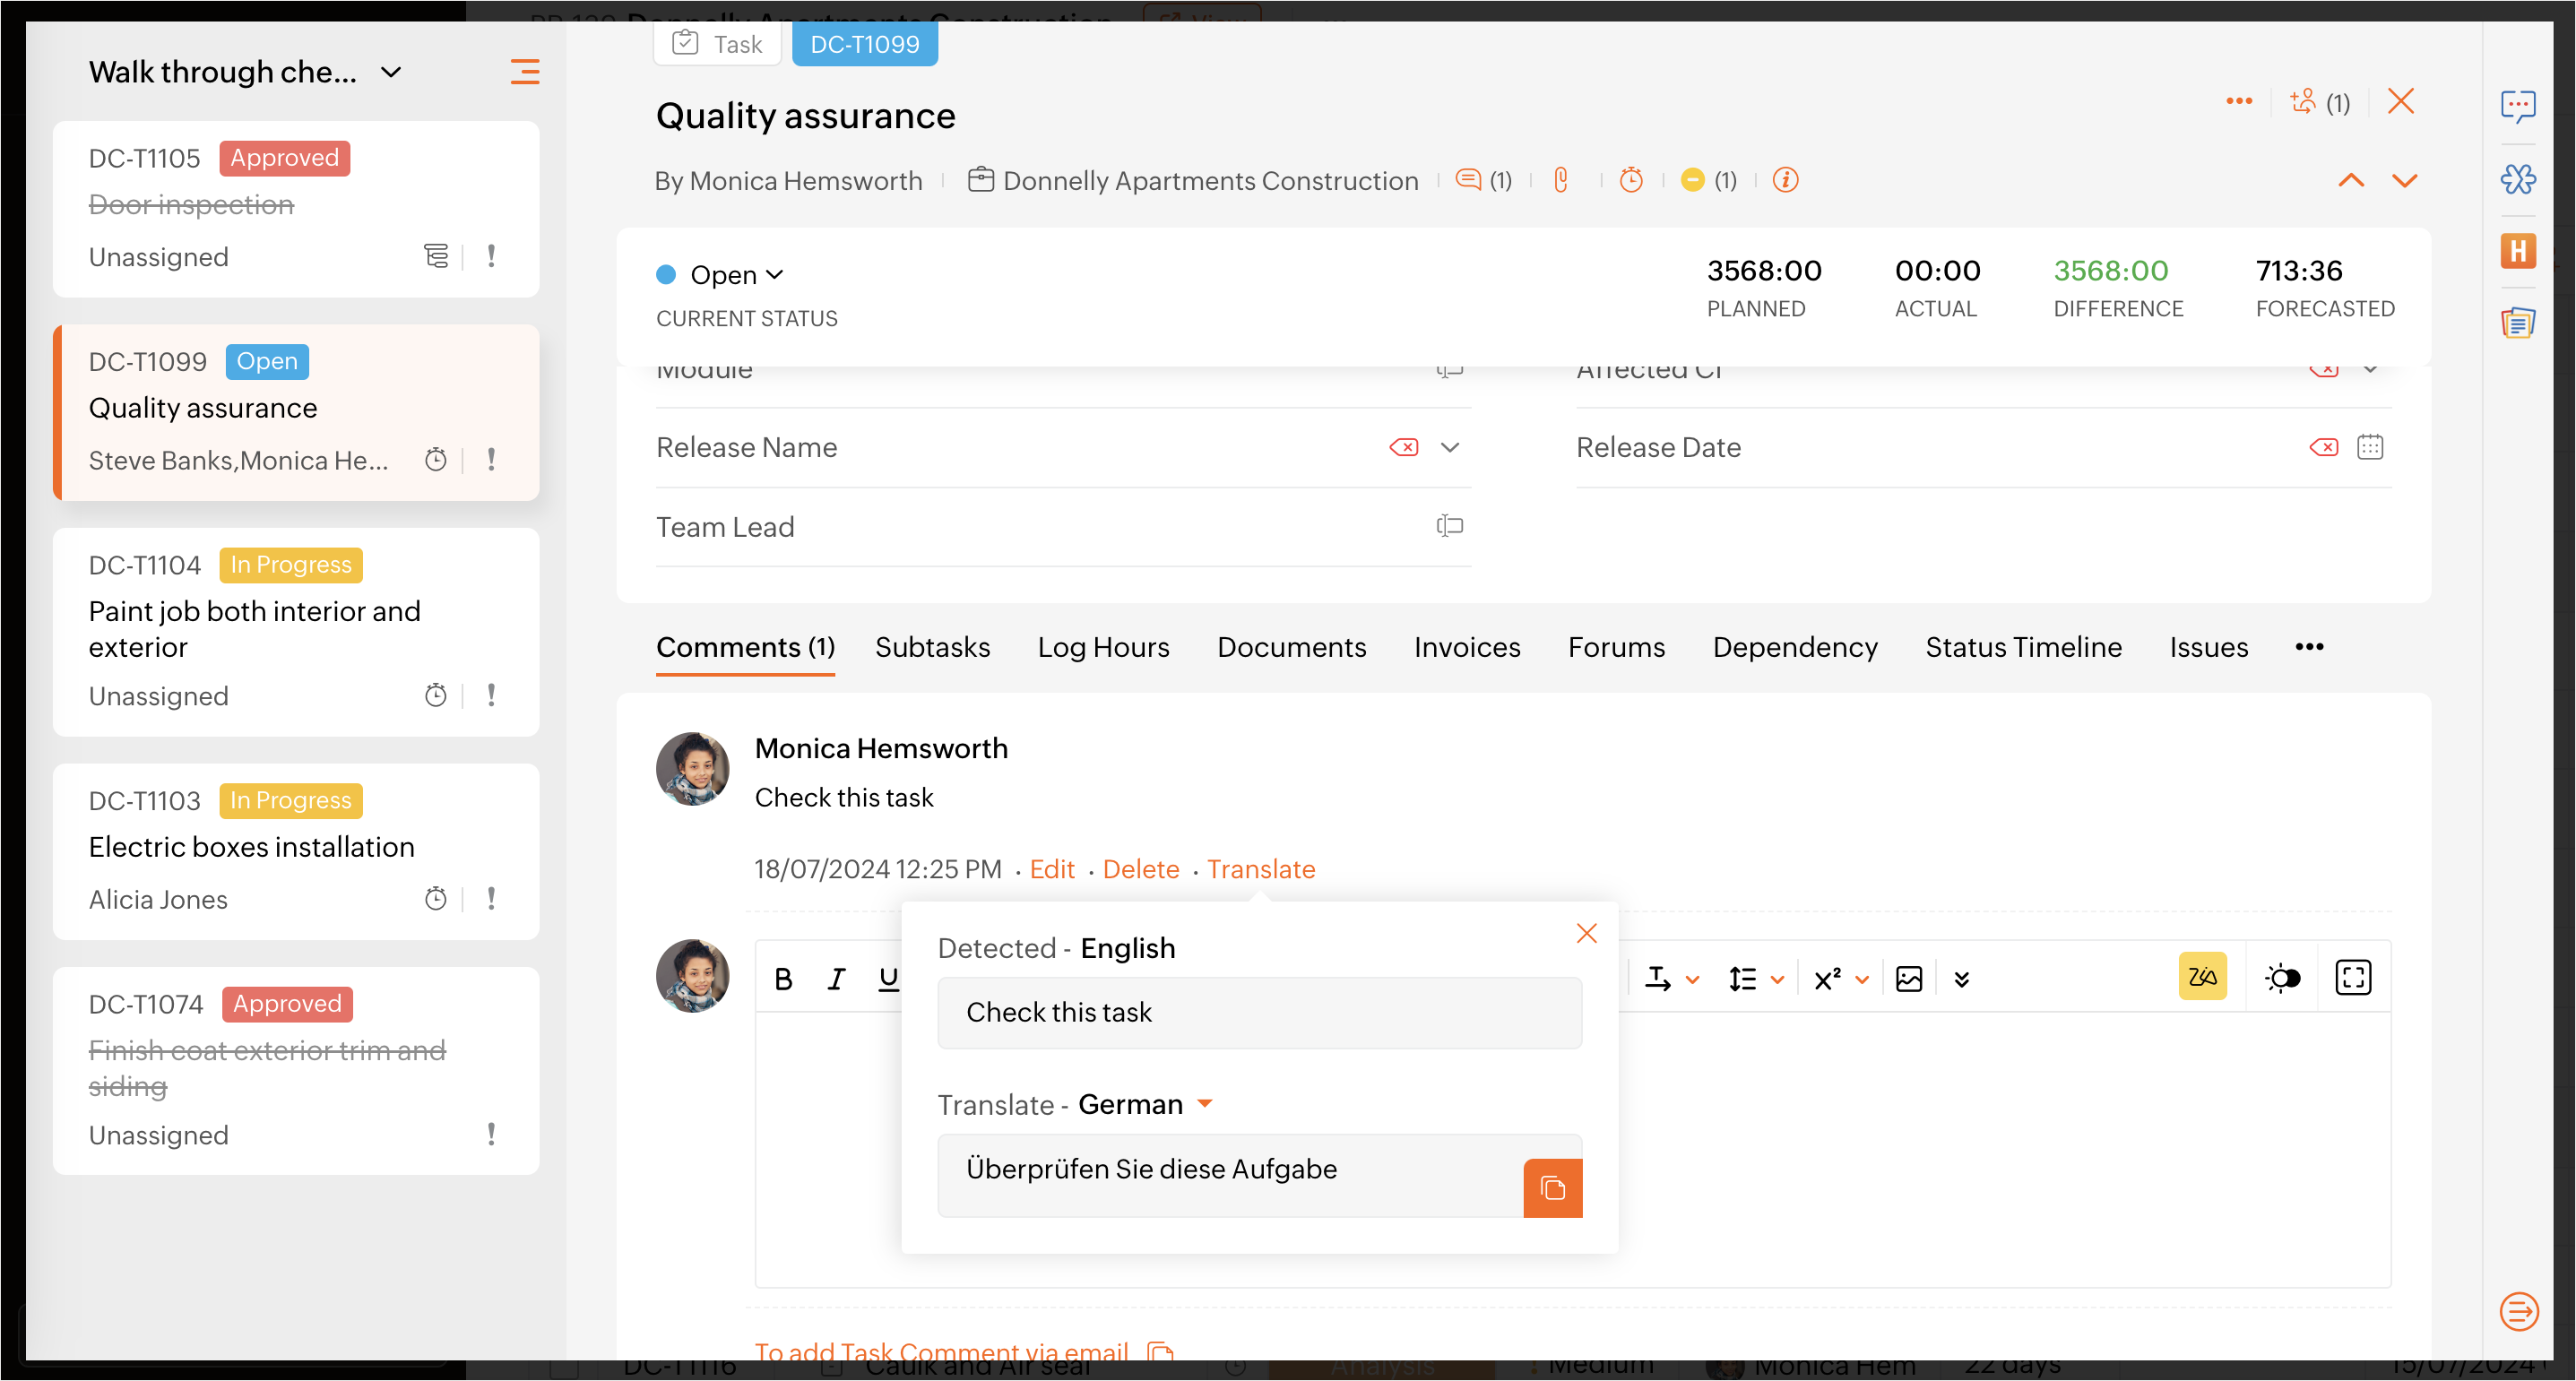Insert image using editor toolbar icon
This screenshot has width=2576, height=1381.
pos(1909,979)
